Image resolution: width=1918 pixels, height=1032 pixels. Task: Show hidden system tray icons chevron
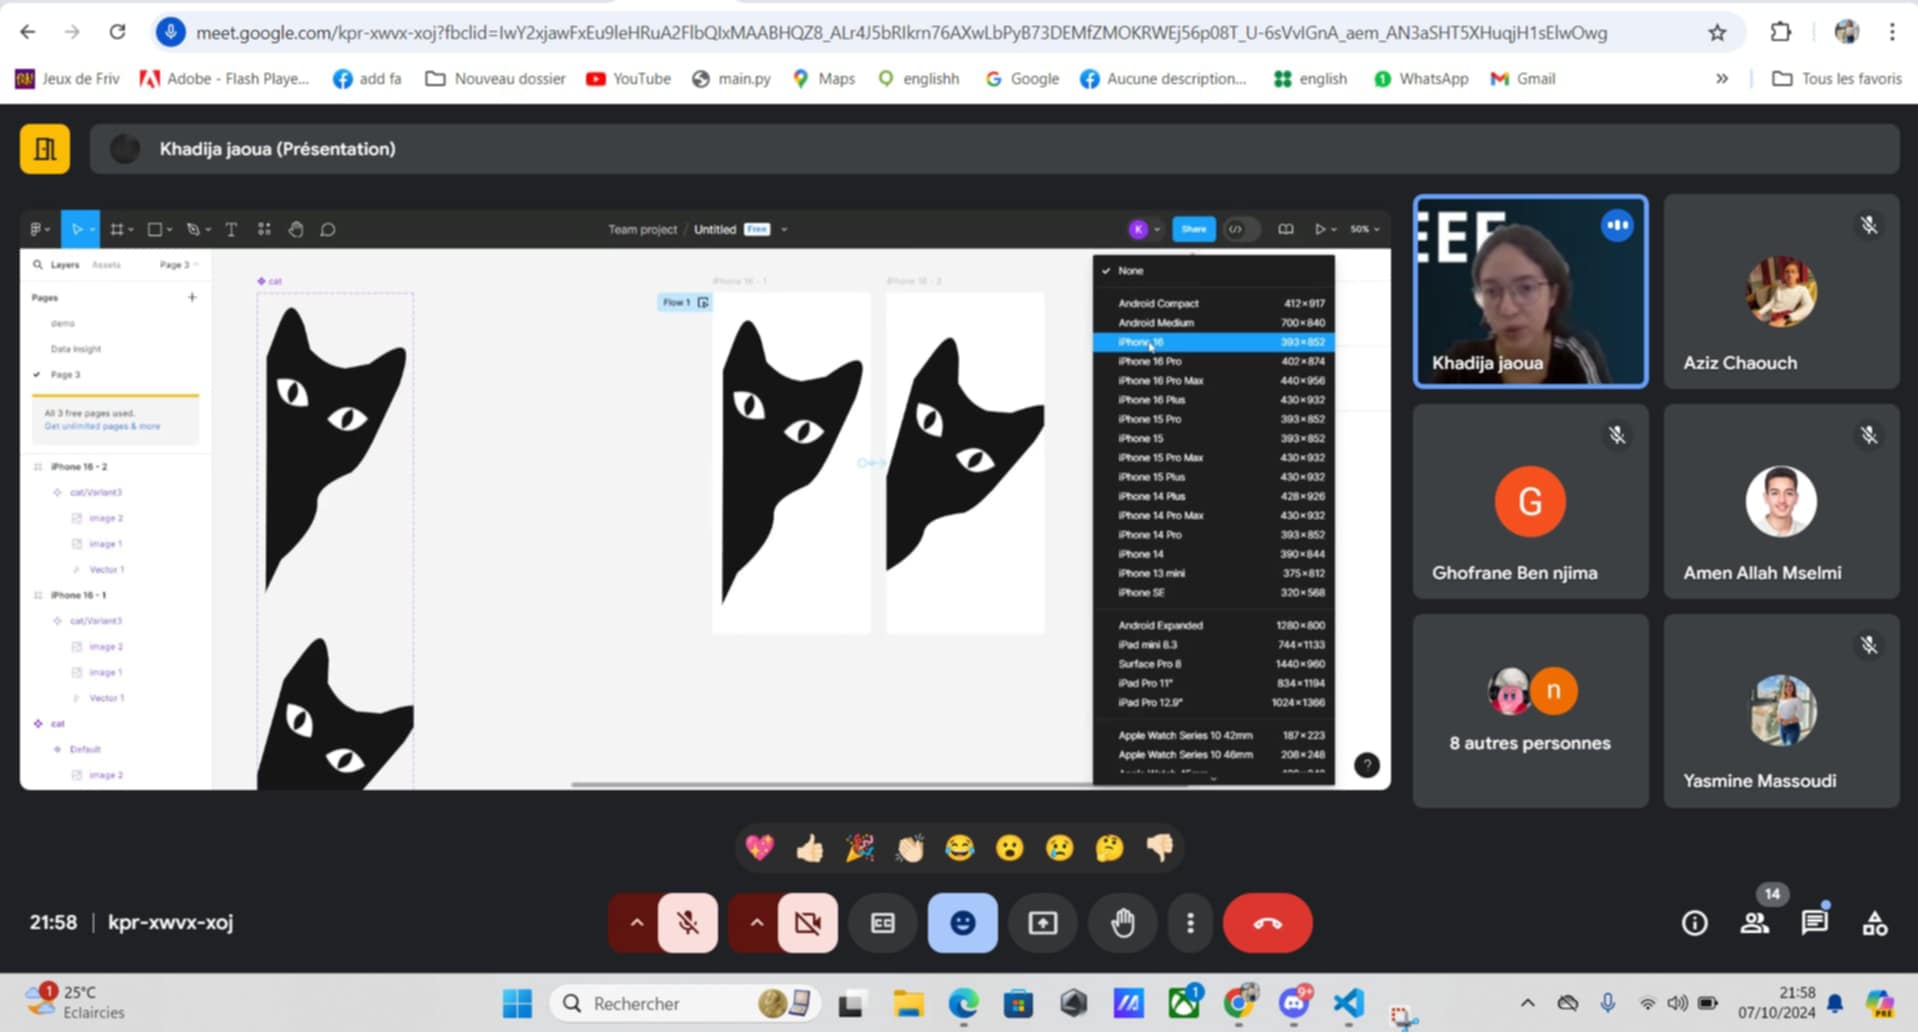point(1527,1003)
